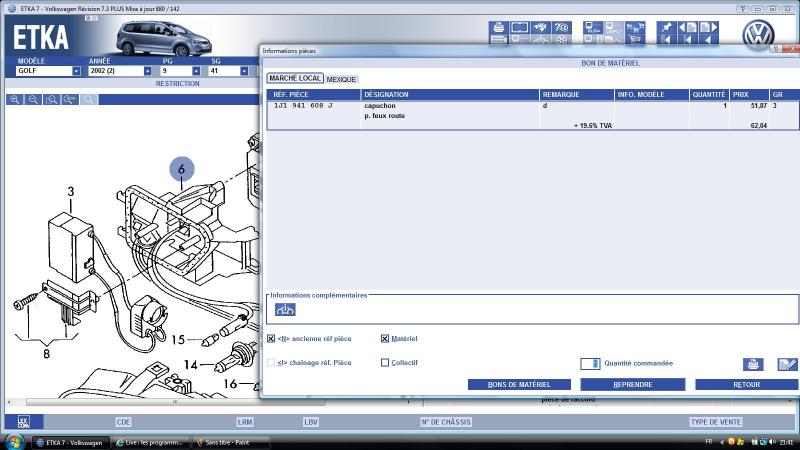This screenshot has height=450, width=800.
Task: Click the price value 51,87
Action: pyautogui.click(x=759, y=106)
